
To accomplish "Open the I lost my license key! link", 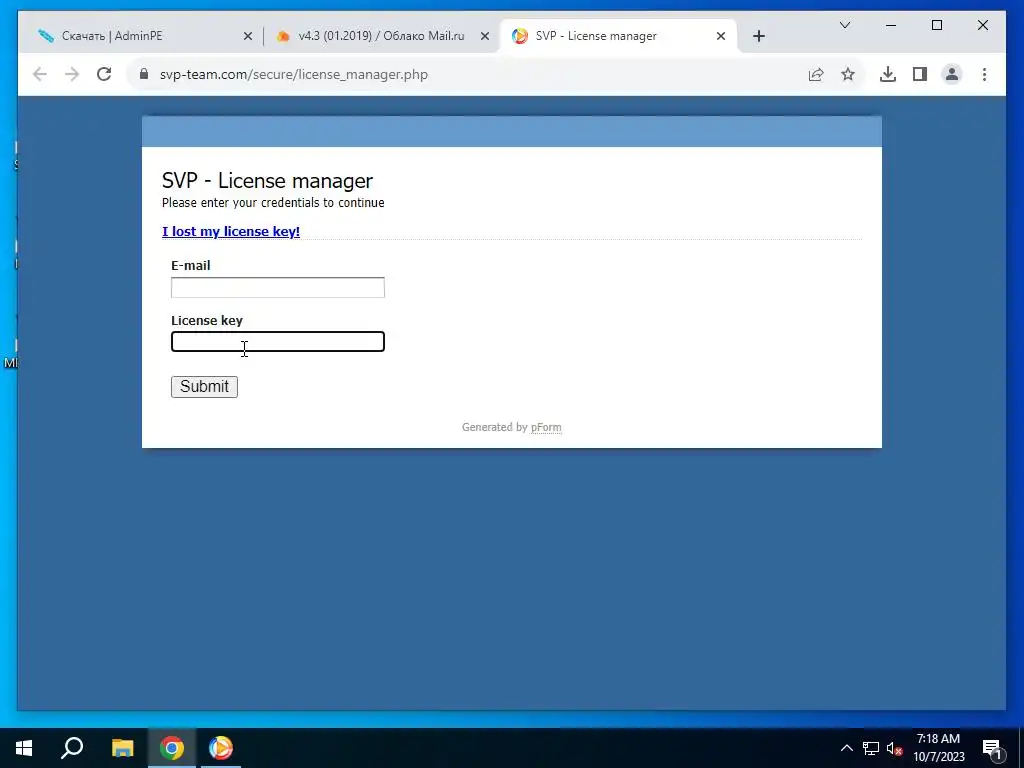I will tap(231, 231).
